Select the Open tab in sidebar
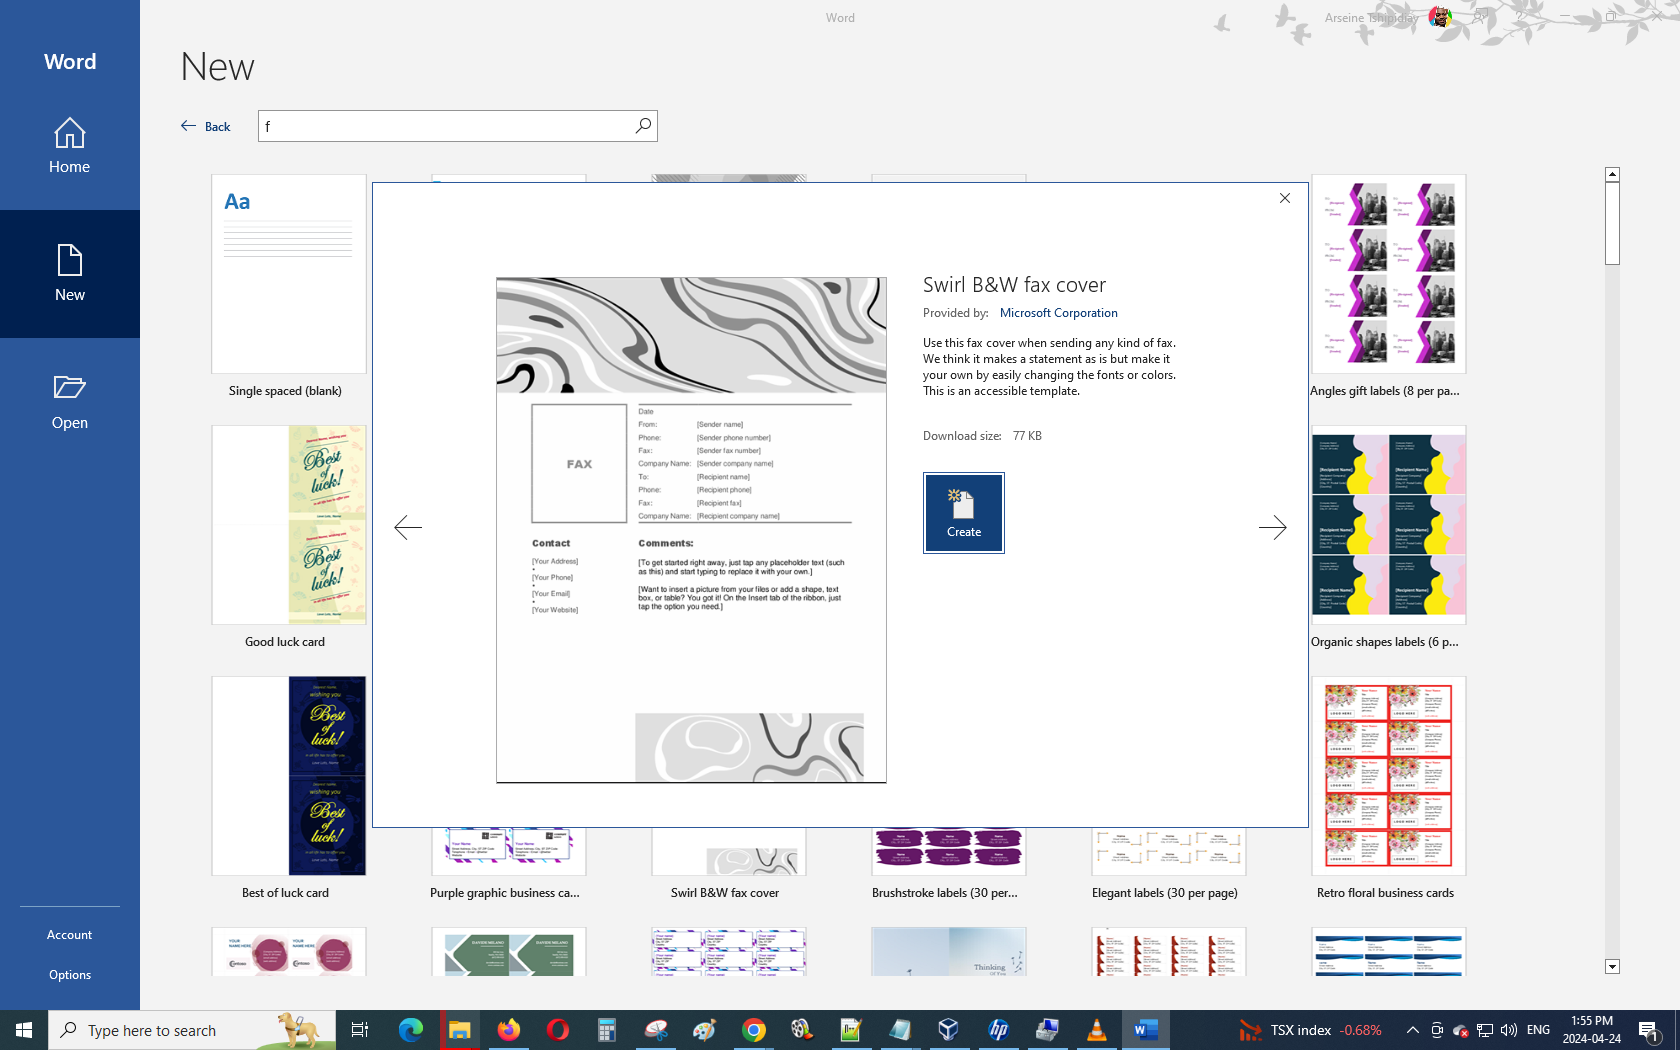Screen dimensions: 1680x1050 [70, 402]
